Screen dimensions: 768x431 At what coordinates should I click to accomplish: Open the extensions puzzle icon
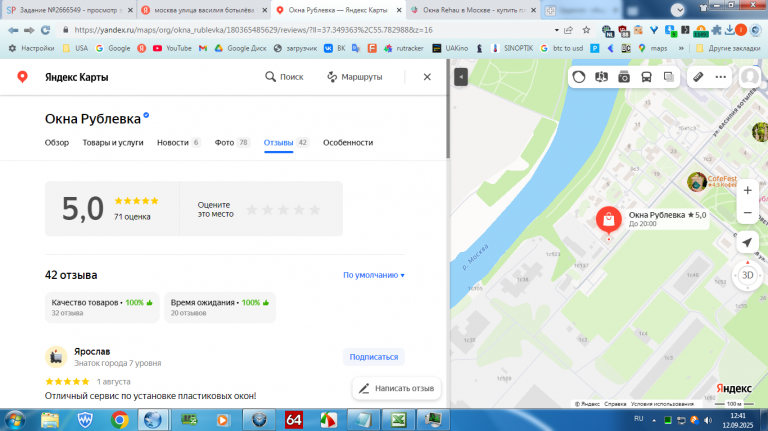(717, 30)
